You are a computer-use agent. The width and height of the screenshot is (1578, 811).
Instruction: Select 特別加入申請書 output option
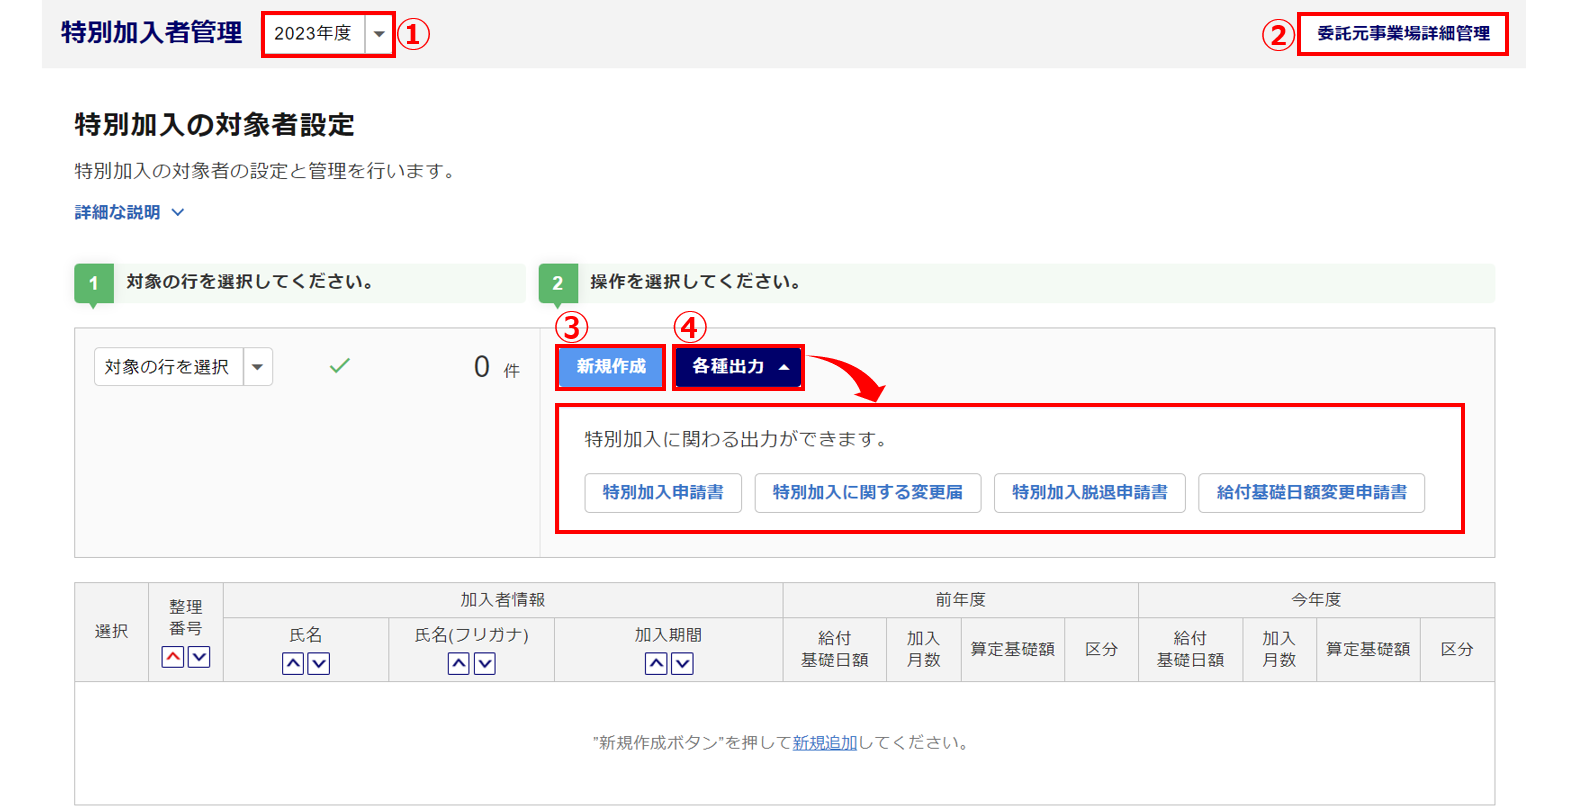(x=663, y=493)
